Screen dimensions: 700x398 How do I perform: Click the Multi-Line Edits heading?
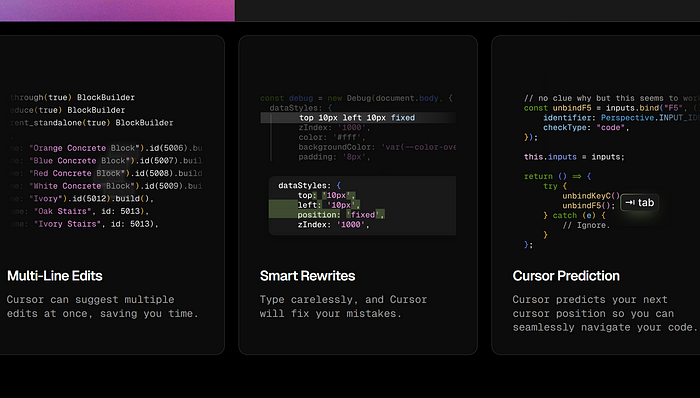[x=54, y=276]
